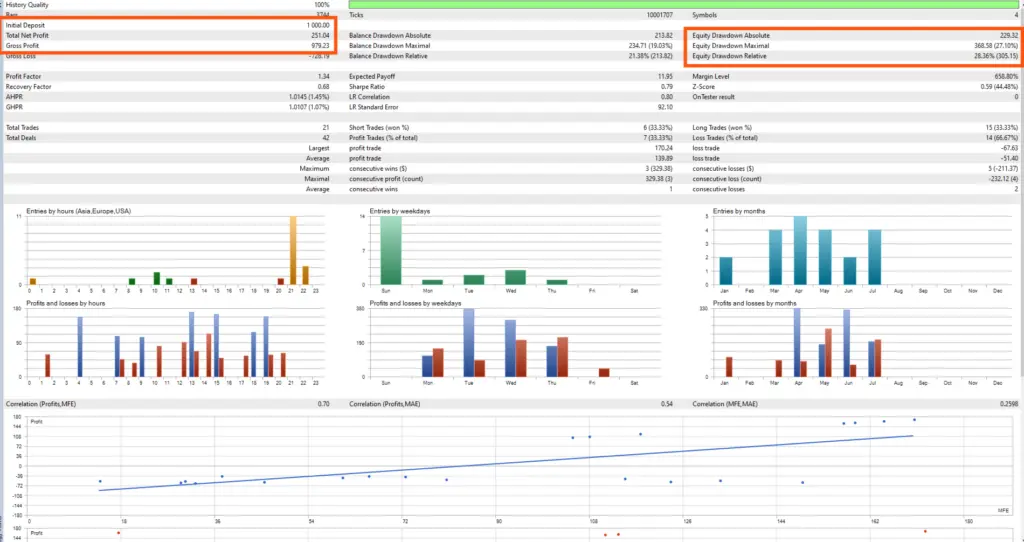Select consecutive loss (count) value -232.12 (4)
Image resolution: width=1024 pixels, height=542 pixels.
(x=1001, y=179)
